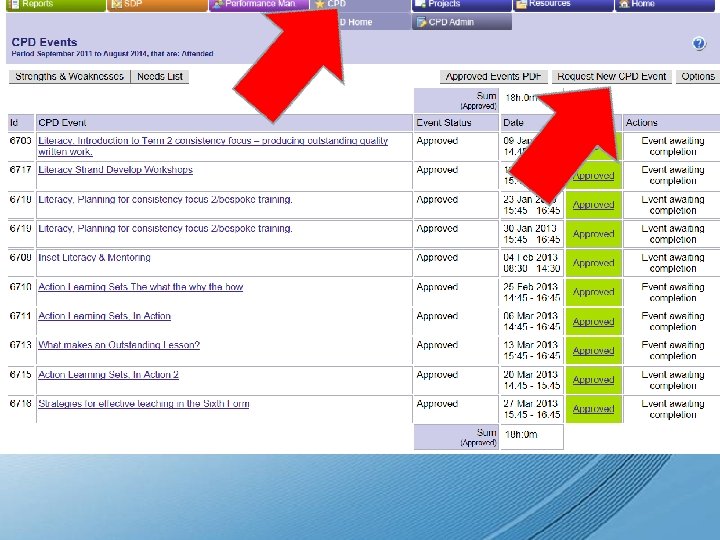Click green Approved cell for 13 Mar event
Screen dimensions: 720x540
point(594,350)
